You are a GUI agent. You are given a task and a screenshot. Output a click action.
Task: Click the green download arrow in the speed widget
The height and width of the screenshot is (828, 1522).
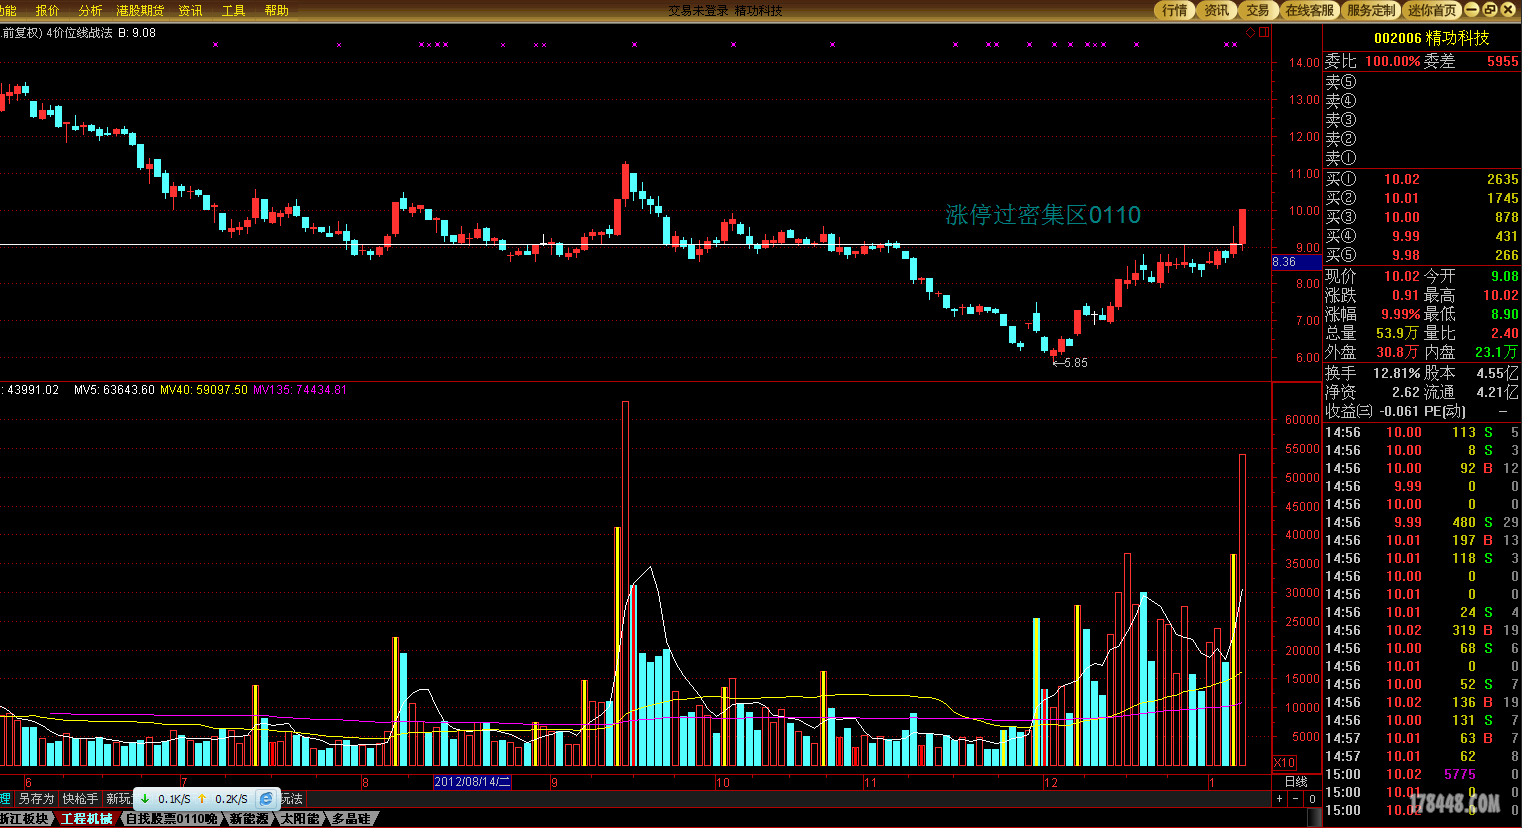tap(145, 799)
